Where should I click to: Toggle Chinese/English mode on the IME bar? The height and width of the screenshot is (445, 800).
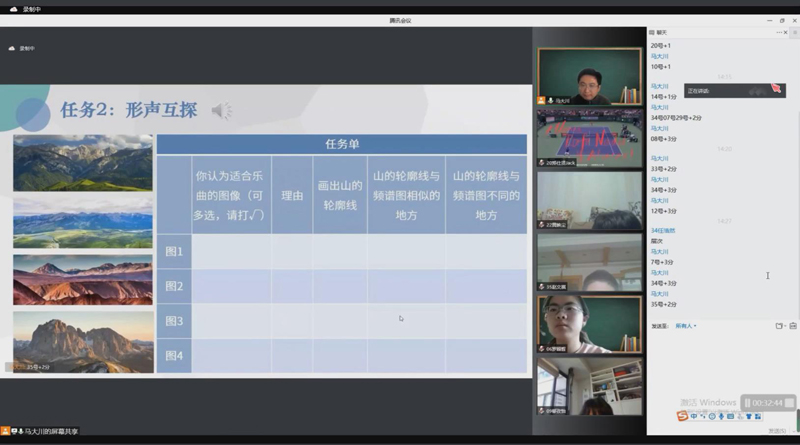694,416
